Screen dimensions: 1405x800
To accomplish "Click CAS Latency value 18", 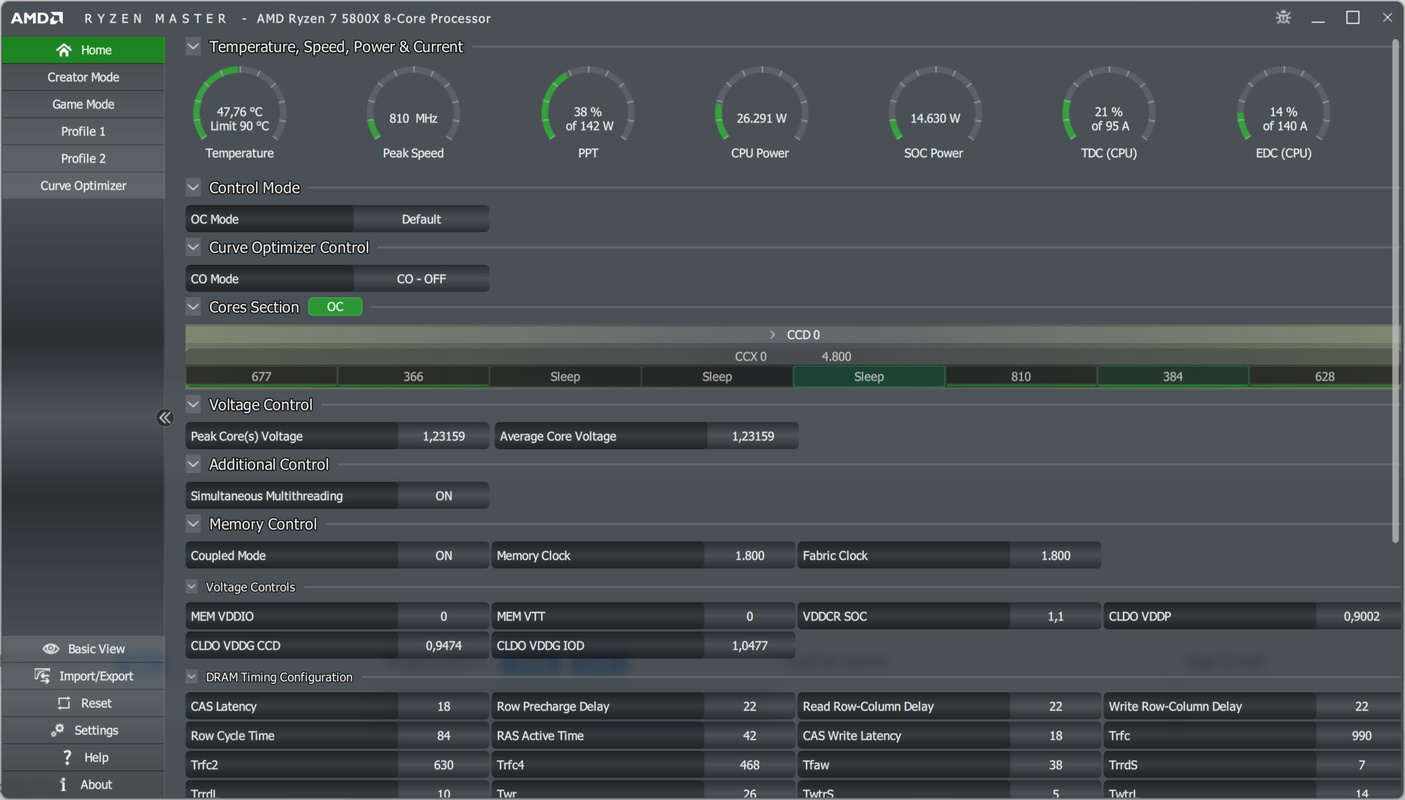I will pyautogui.click(x=443, y=706).
